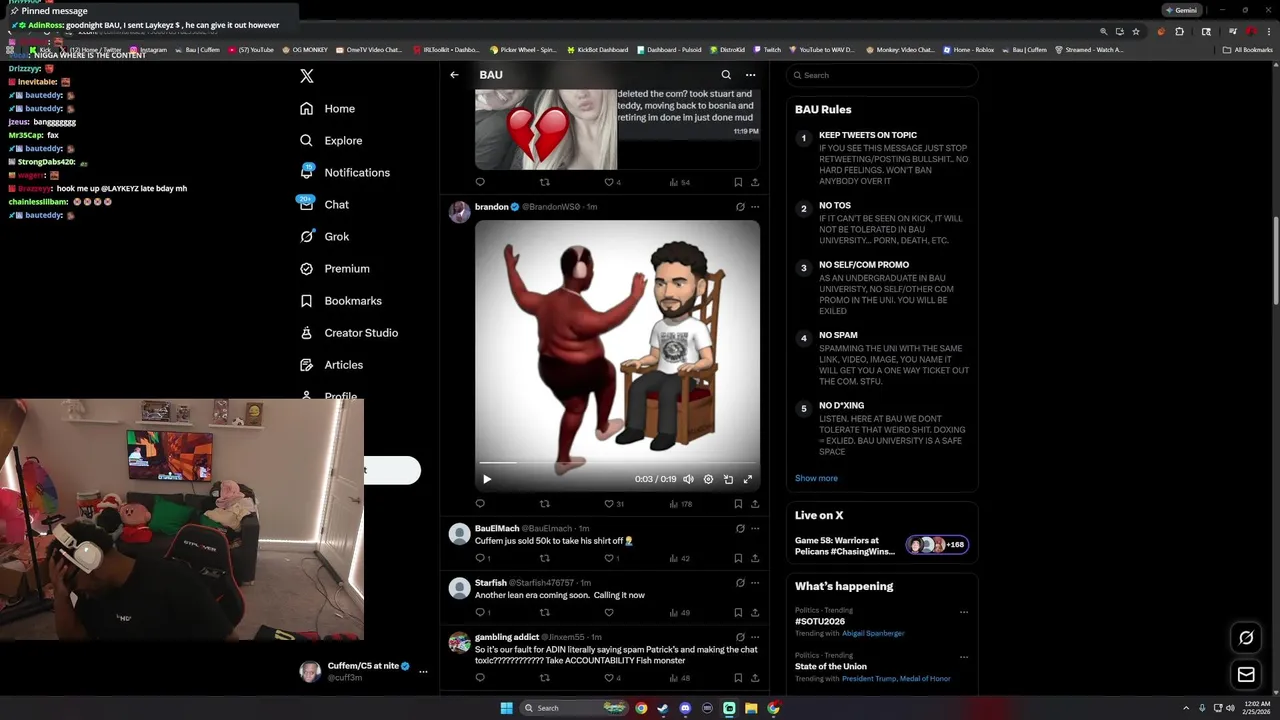View analytics of brandon's post (178)
This screenshot has height=720, width=1280.
click(679, 504)
